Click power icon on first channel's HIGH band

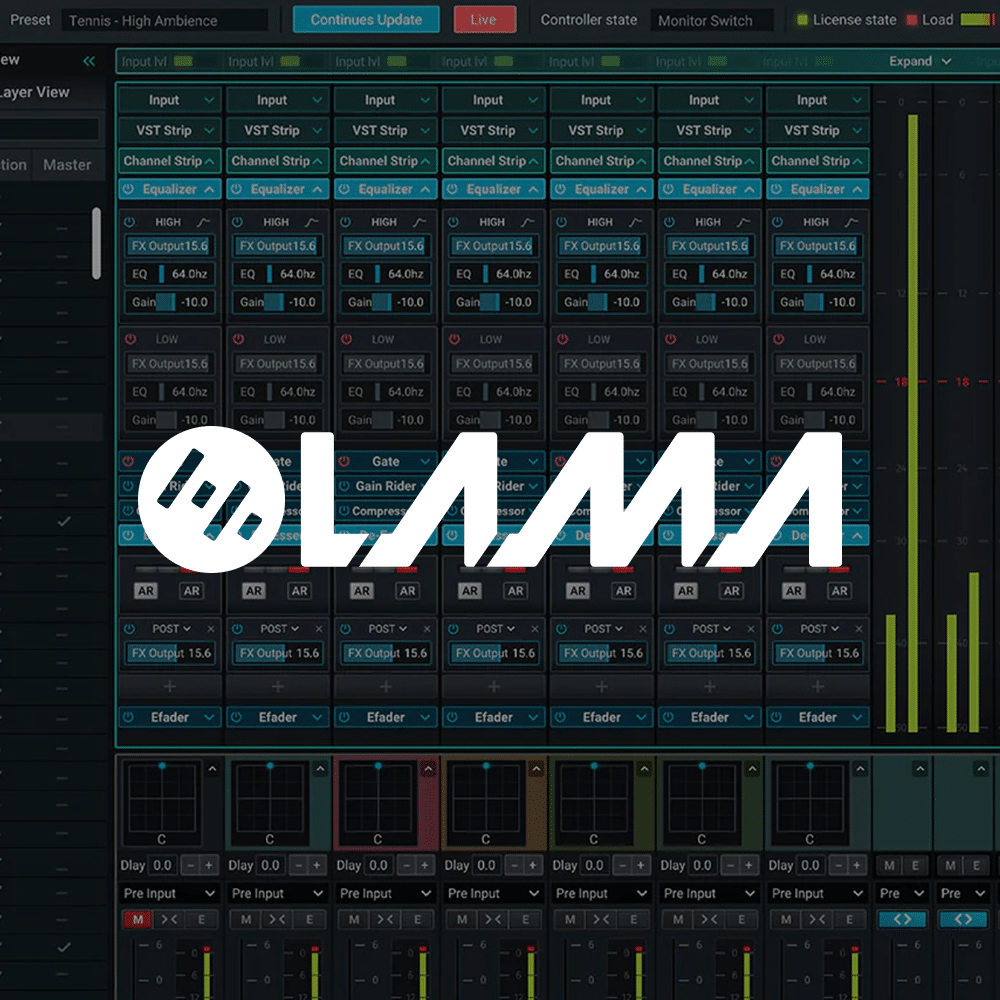(x=130, y=222)
